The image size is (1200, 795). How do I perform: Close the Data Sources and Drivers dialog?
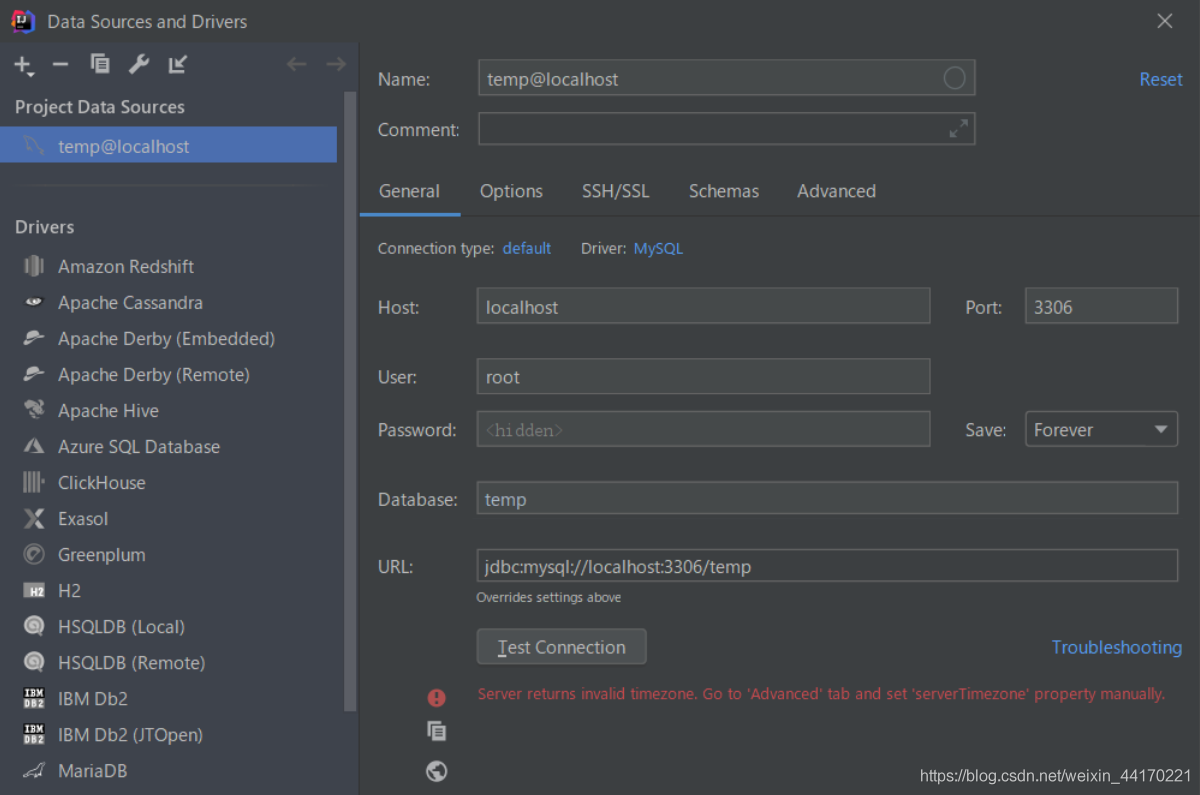tap(1165, 21)
